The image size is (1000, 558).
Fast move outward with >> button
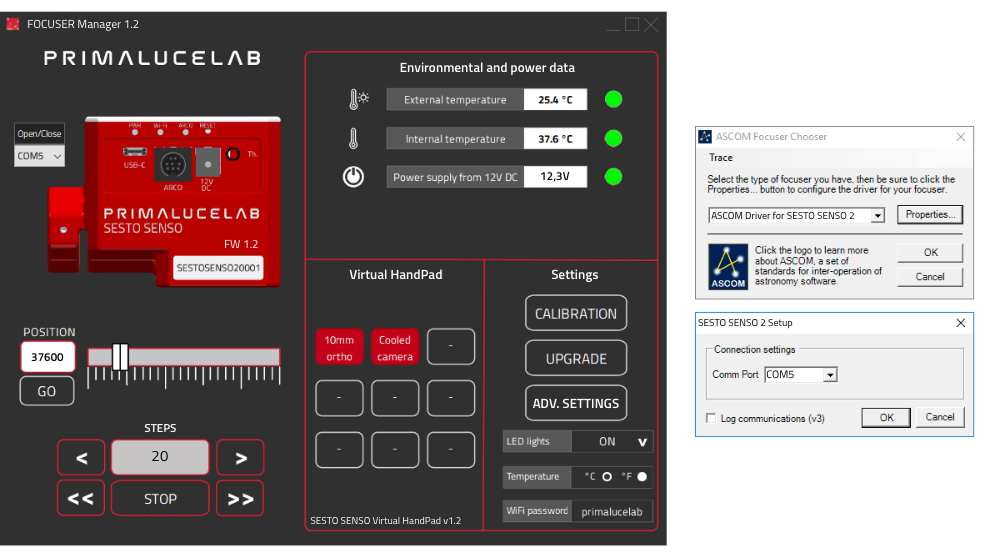[240, 498]
